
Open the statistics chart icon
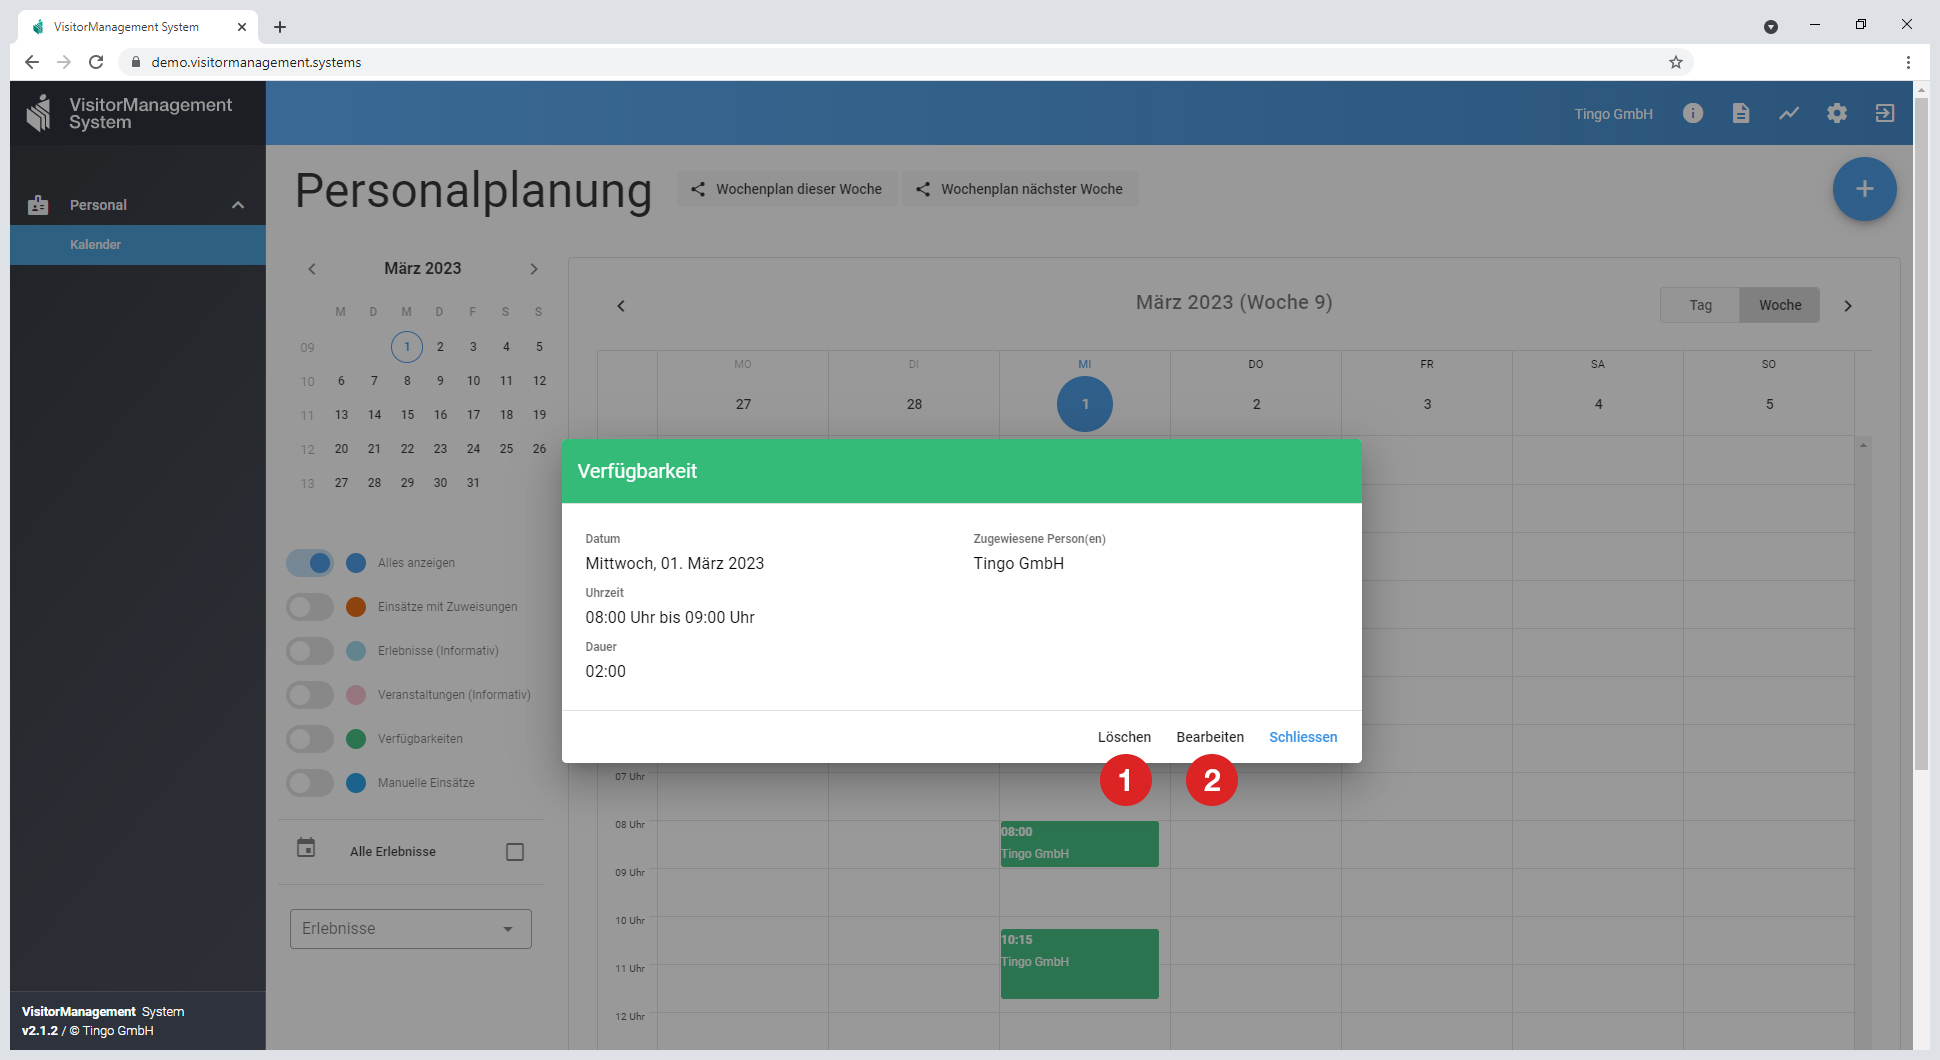(1788, 113)
